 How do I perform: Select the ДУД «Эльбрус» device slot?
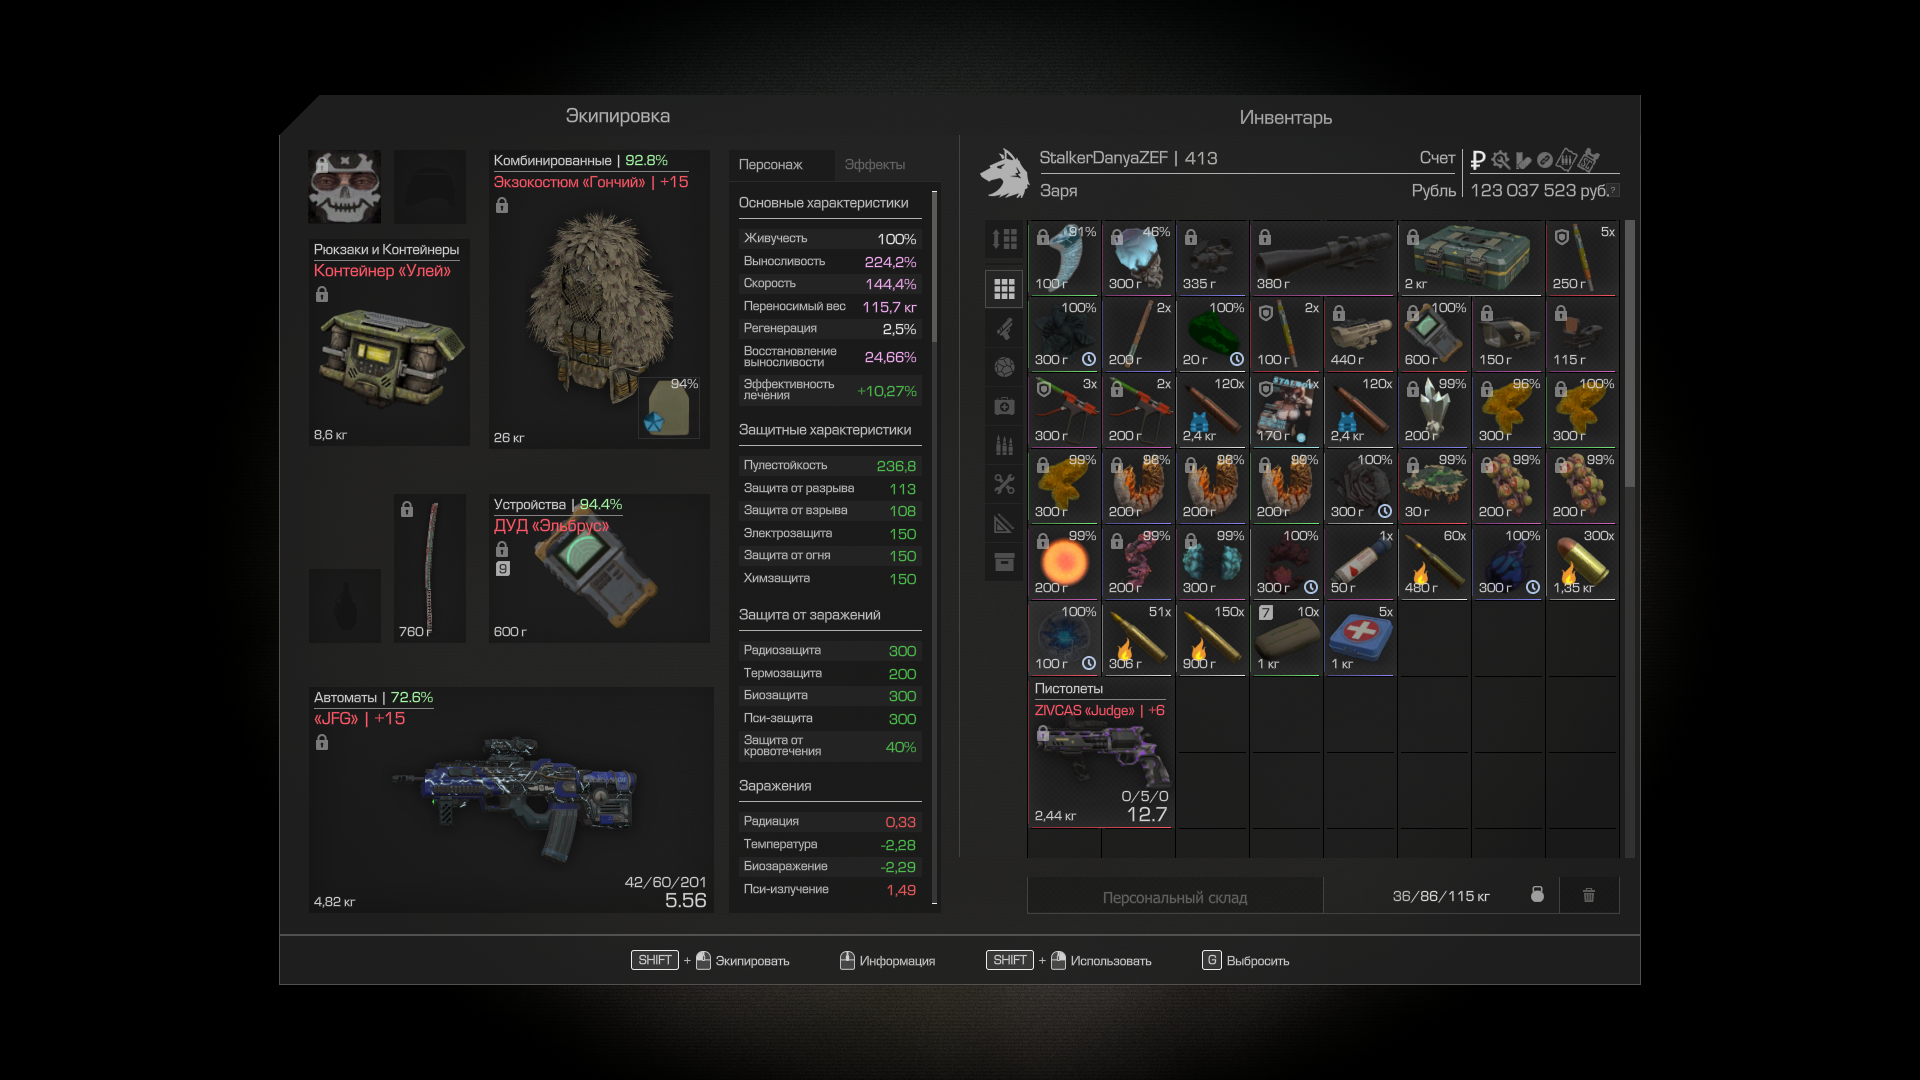pos(599,568)
